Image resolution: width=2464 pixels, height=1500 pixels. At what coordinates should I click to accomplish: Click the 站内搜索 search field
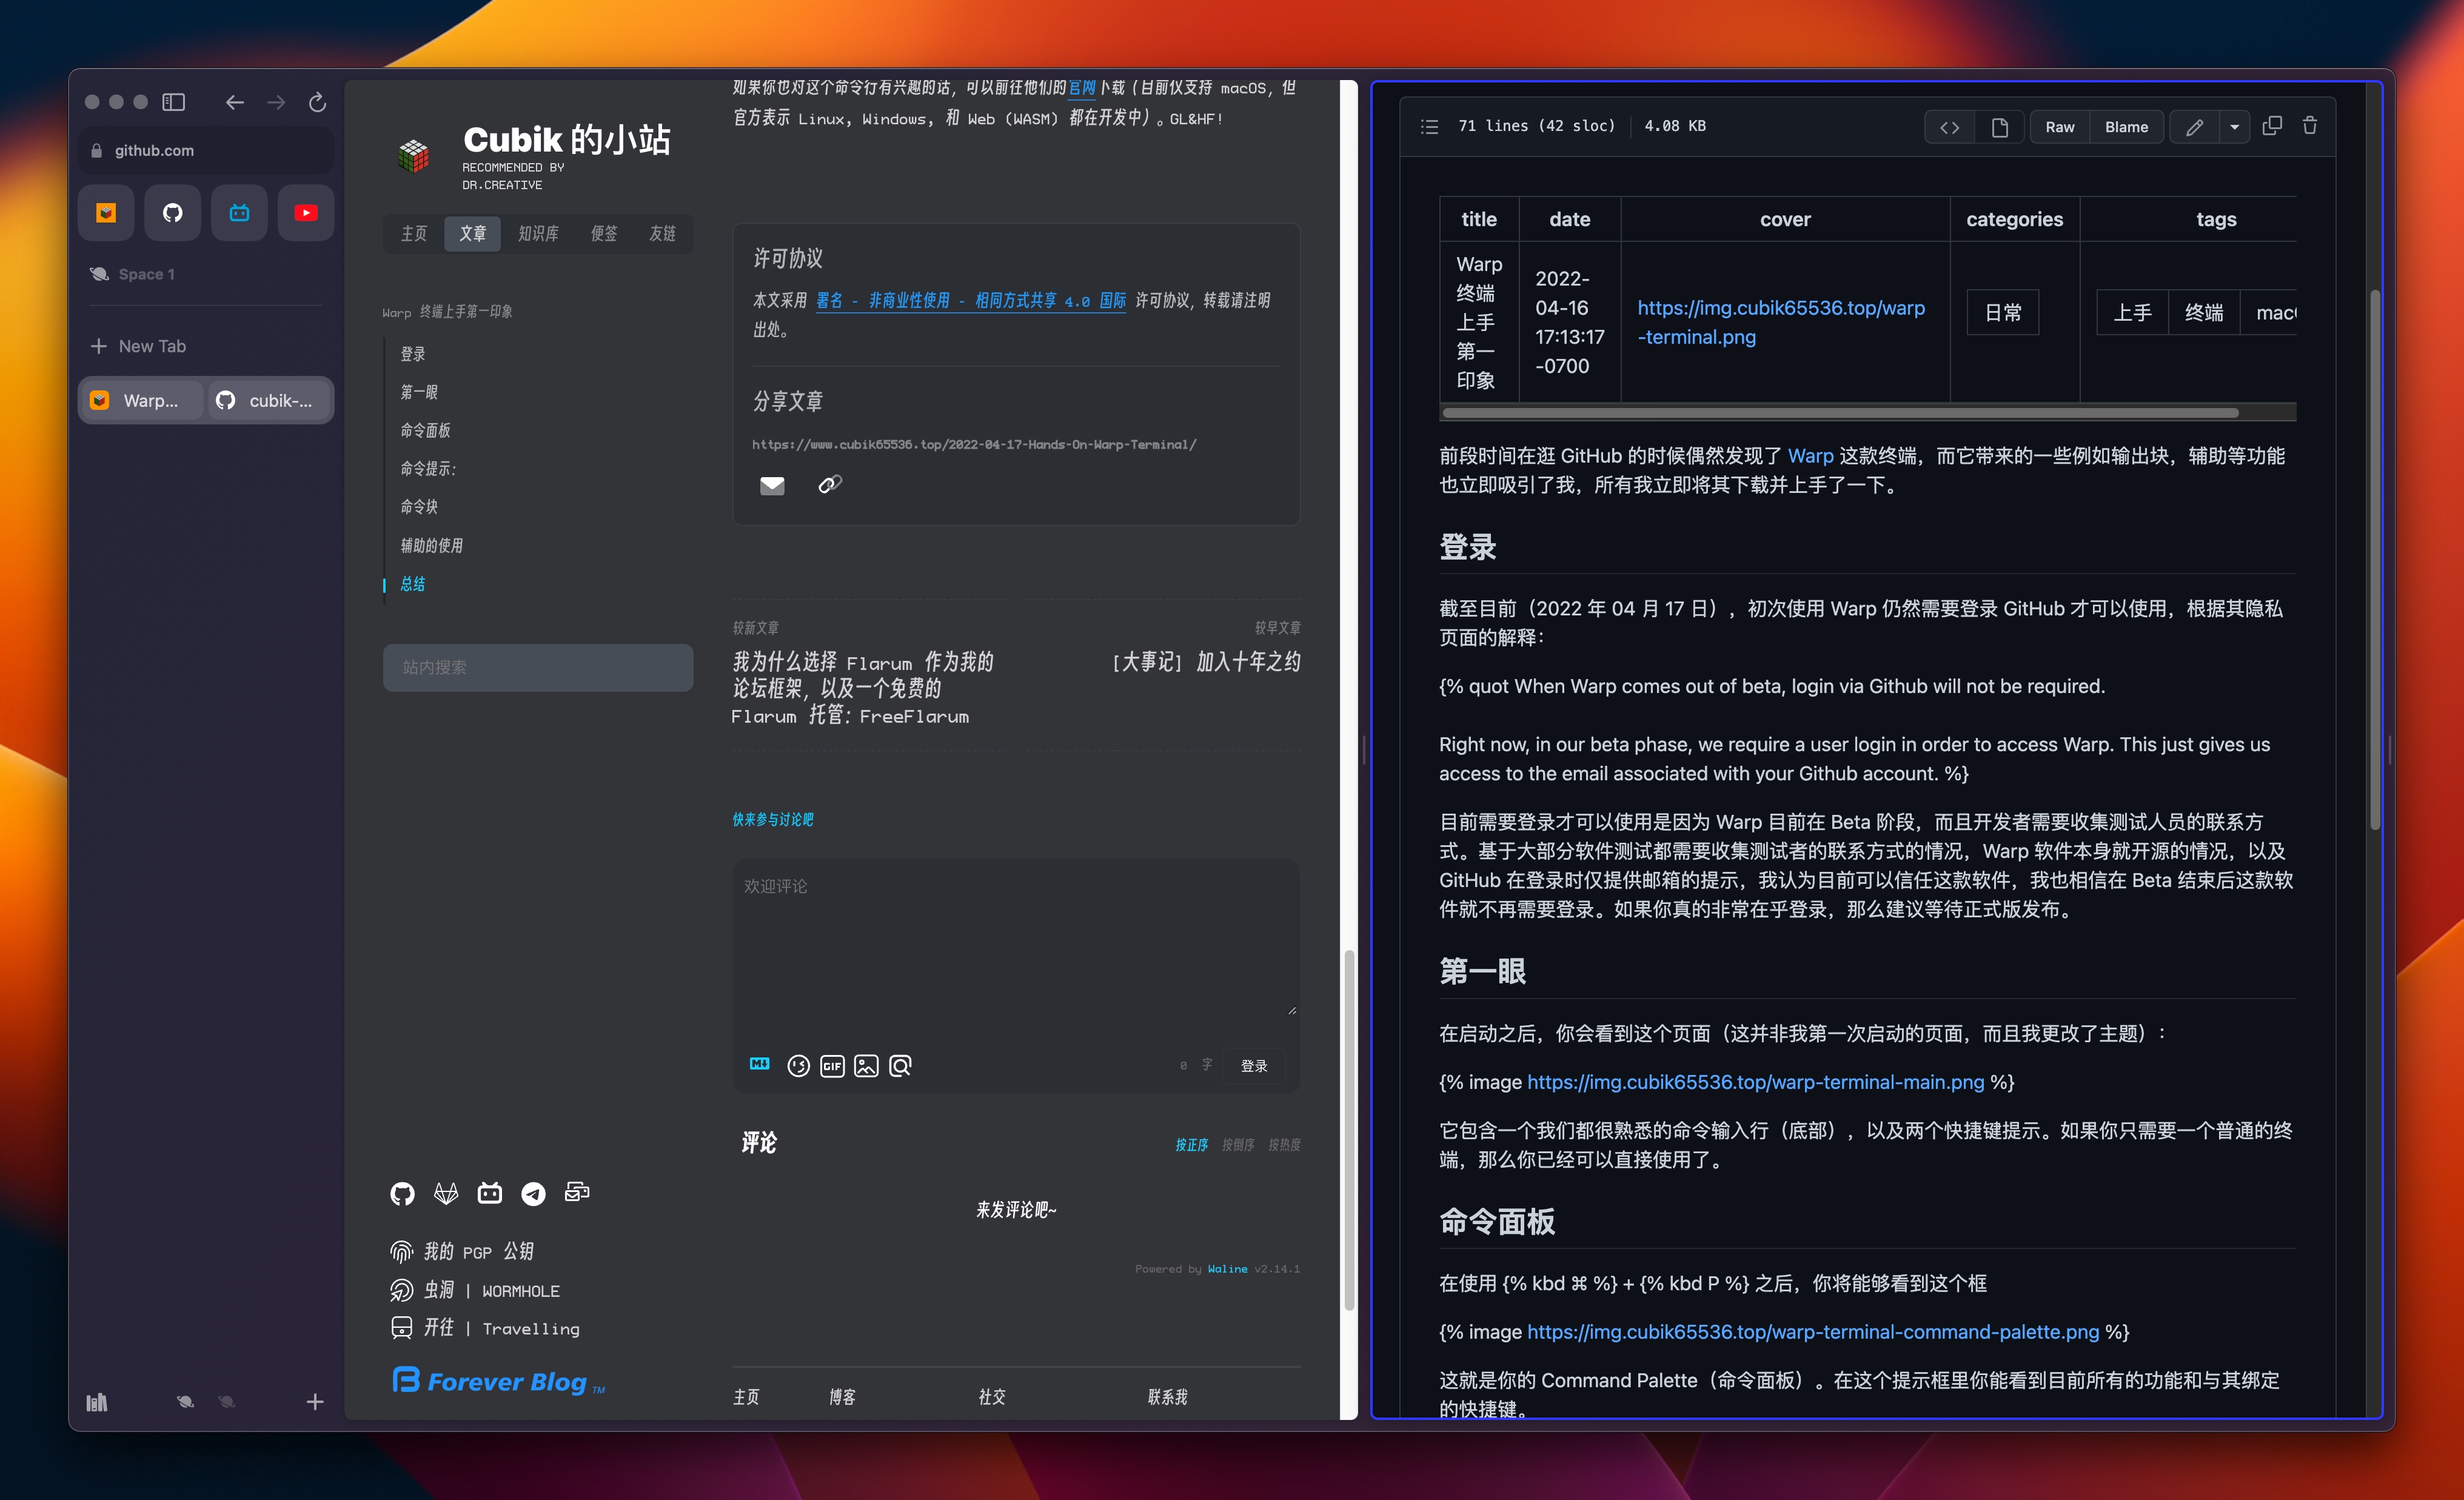pos(538,667)
